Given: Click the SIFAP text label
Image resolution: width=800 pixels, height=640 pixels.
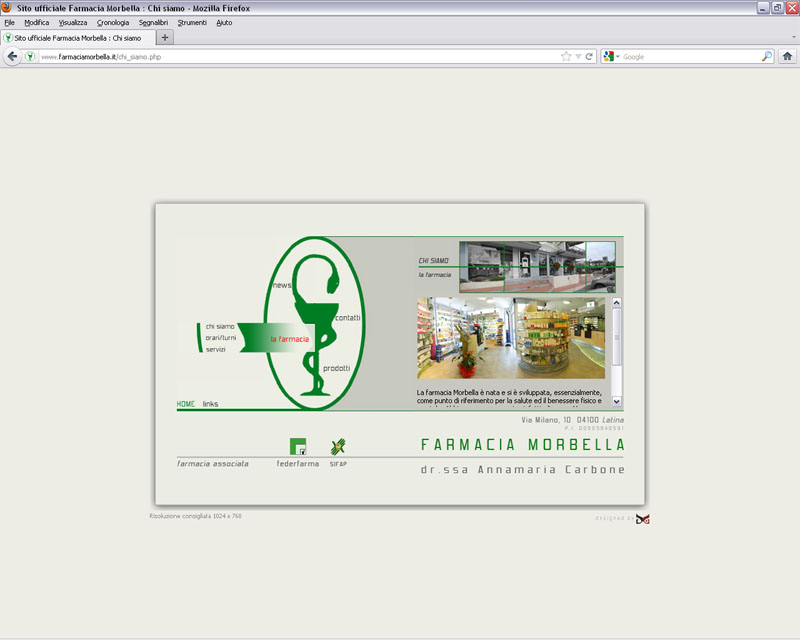Looking at the screenshot, I should coord(338,464).
